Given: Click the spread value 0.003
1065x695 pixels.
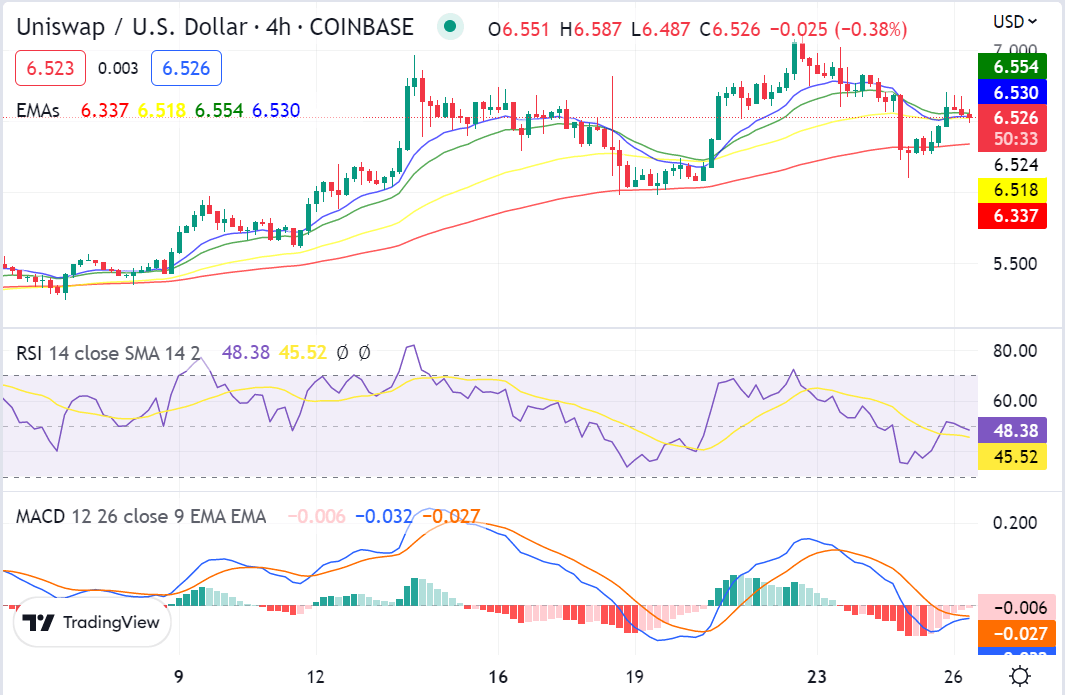Looking at the screenshot, I should 118,68.
